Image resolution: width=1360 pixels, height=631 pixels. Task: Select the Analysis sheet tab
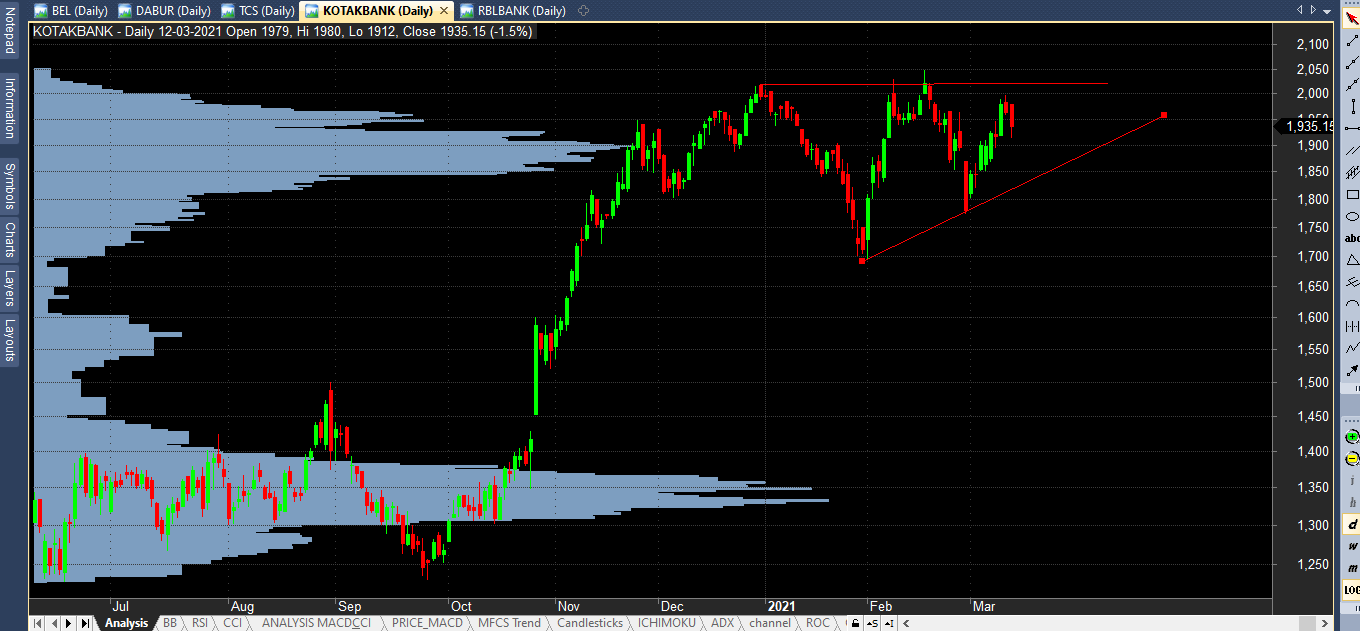coord(126,623)
